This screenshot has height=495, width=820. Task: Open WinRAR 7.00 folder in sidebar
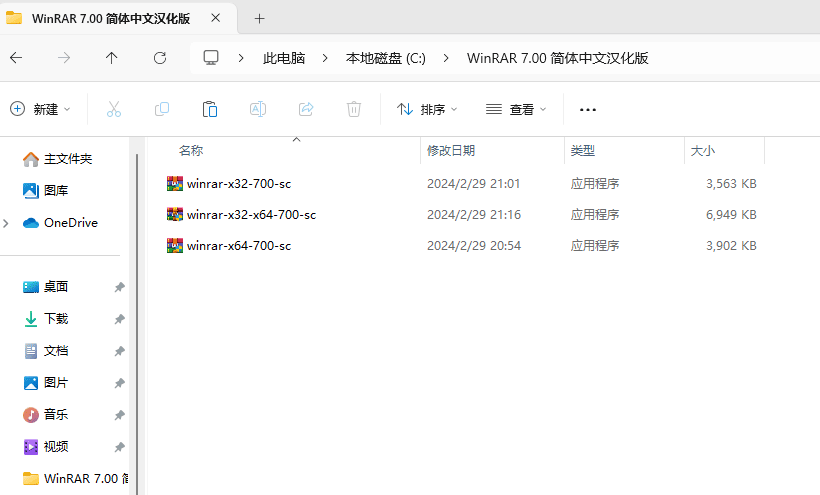click(x=75, y=479)
